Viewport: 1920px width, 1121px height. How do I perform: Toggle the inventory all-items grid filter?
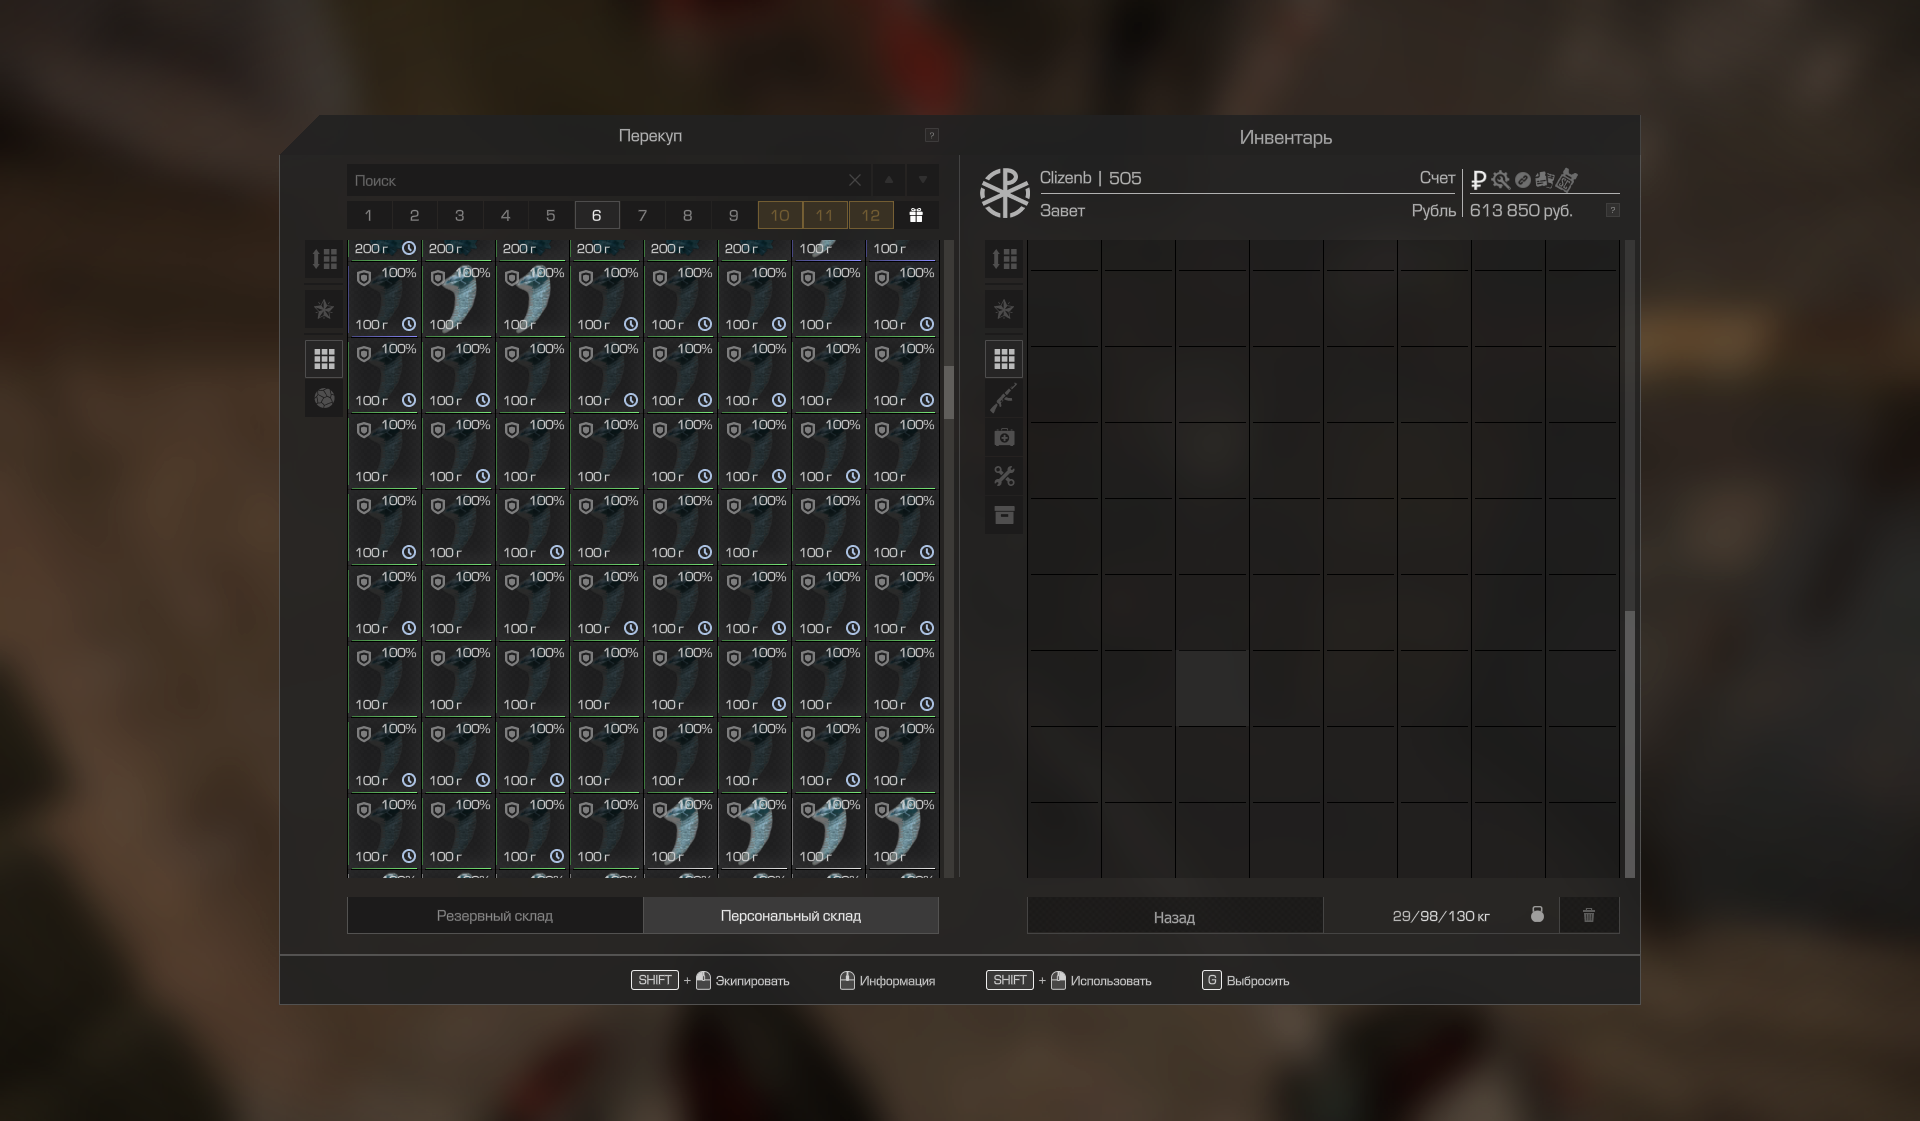coord(1004,358)
